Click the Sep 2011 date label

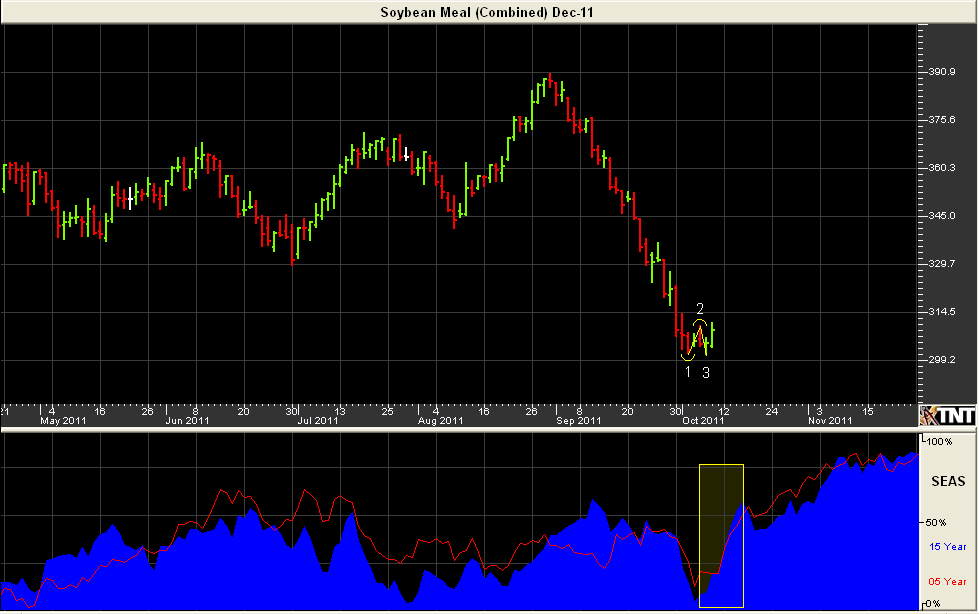pos(579,421)
